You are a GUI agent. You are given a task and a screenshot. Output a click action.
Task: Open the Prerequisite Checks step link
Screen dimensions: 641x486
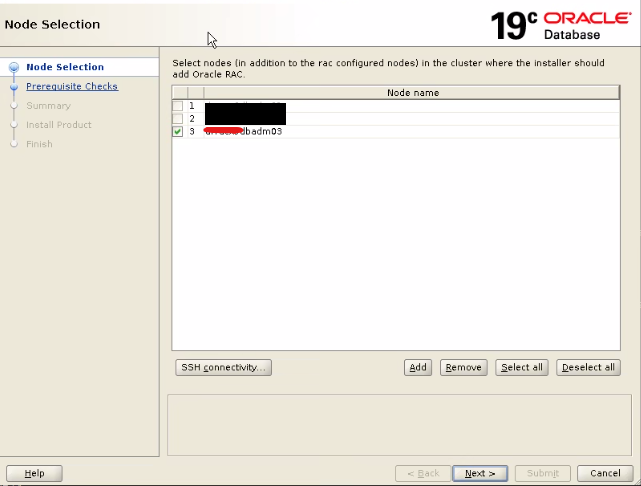click(72, 86)
